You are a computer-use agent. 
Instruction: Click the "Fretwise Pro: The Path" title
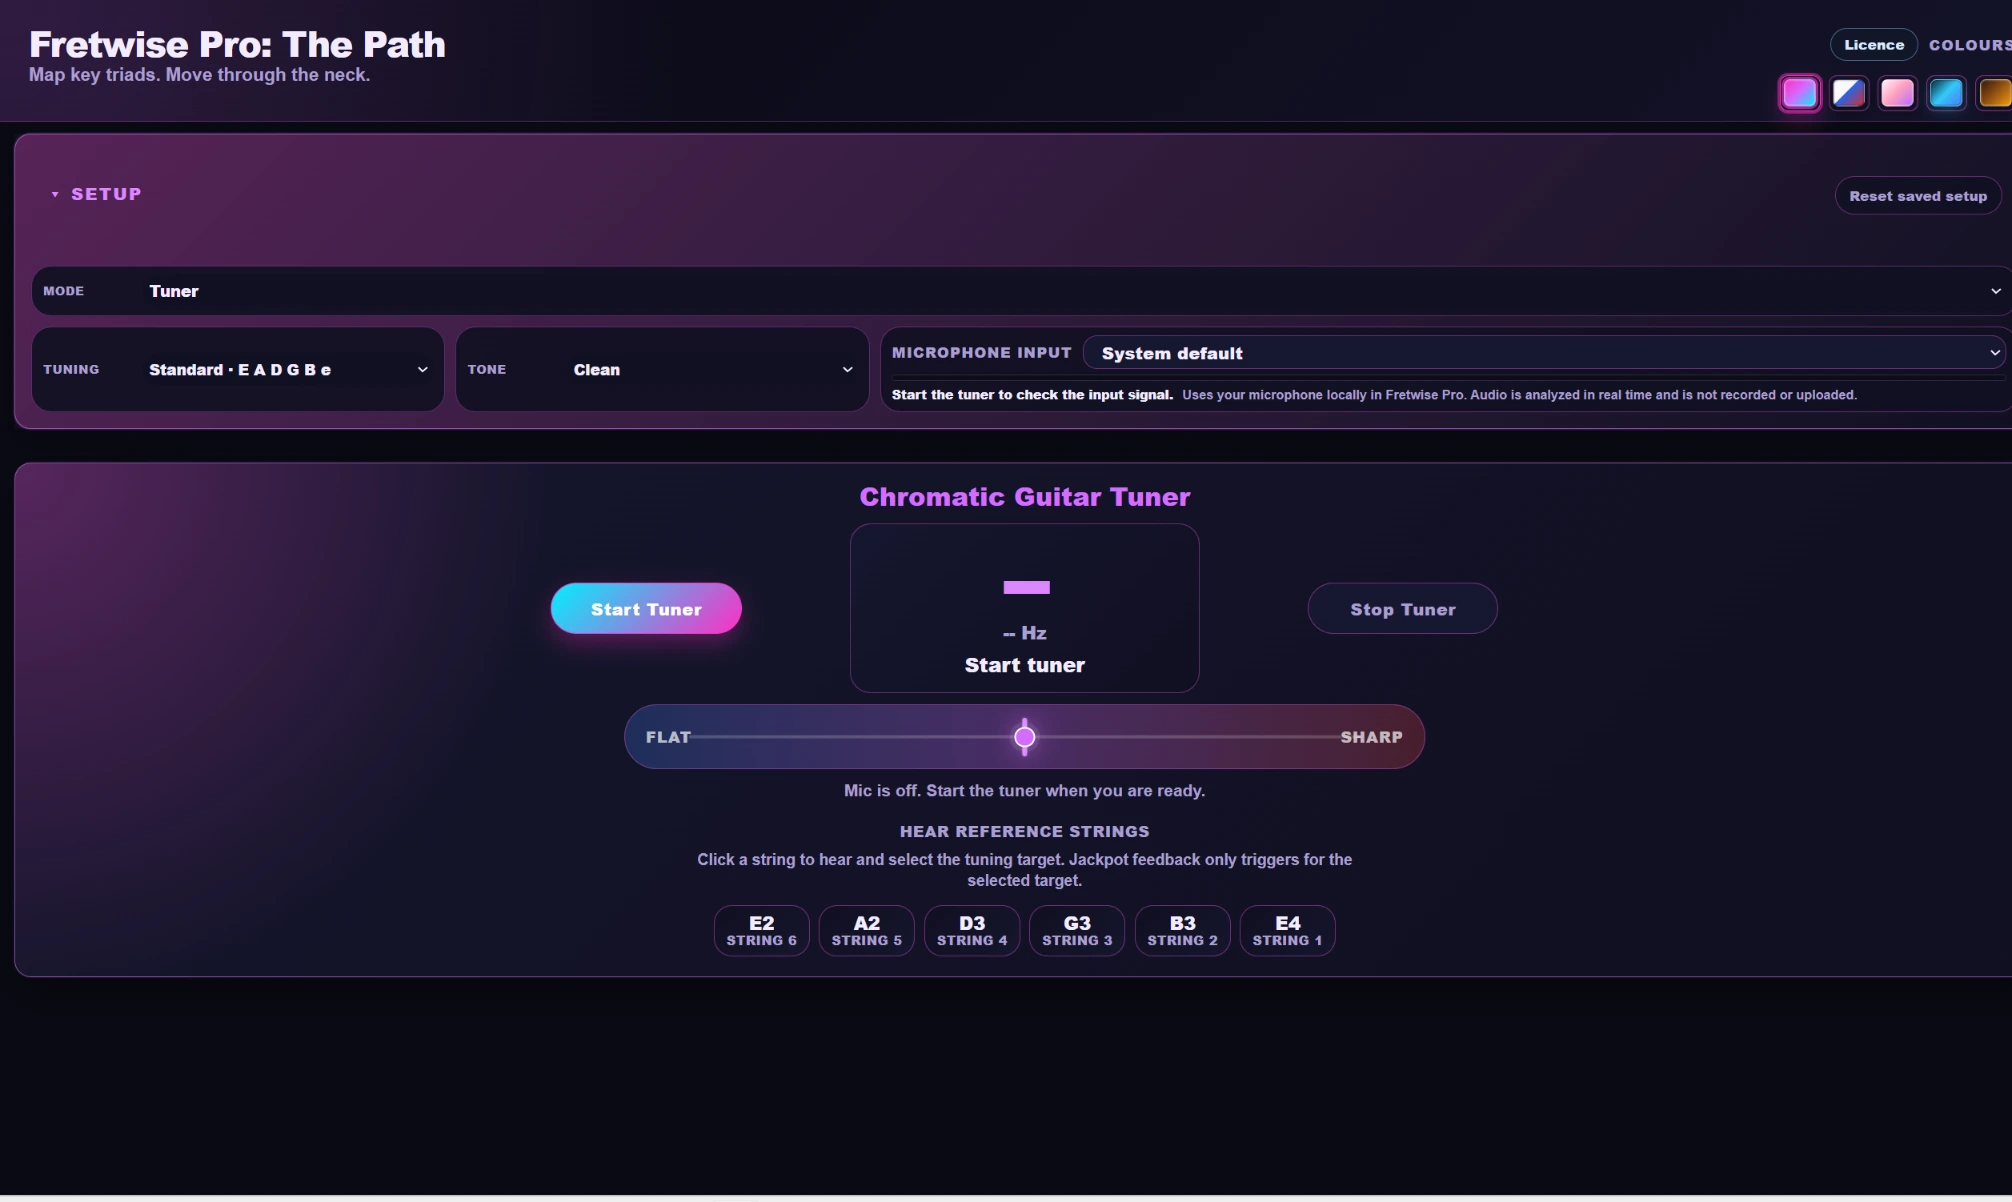[x=237, y=44]
